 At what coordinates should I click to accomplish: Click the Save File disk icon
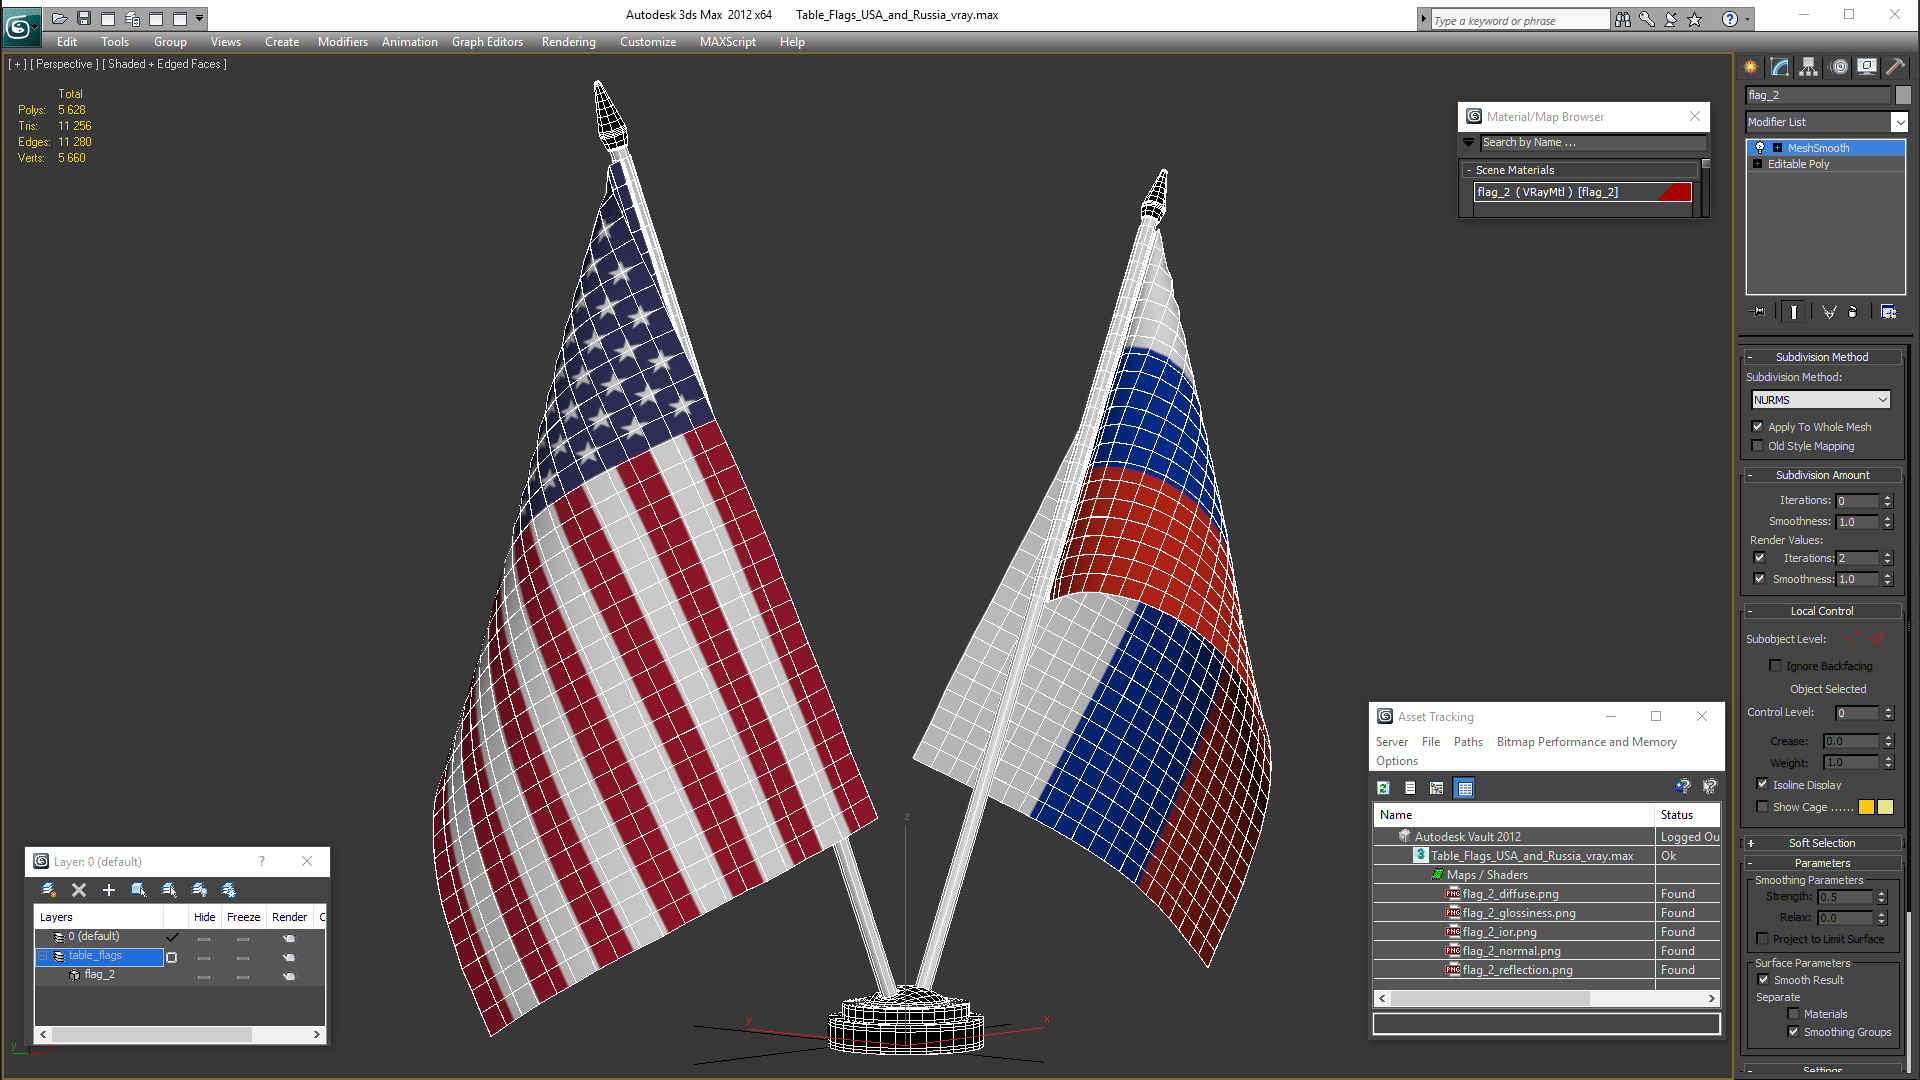point(84,18)
